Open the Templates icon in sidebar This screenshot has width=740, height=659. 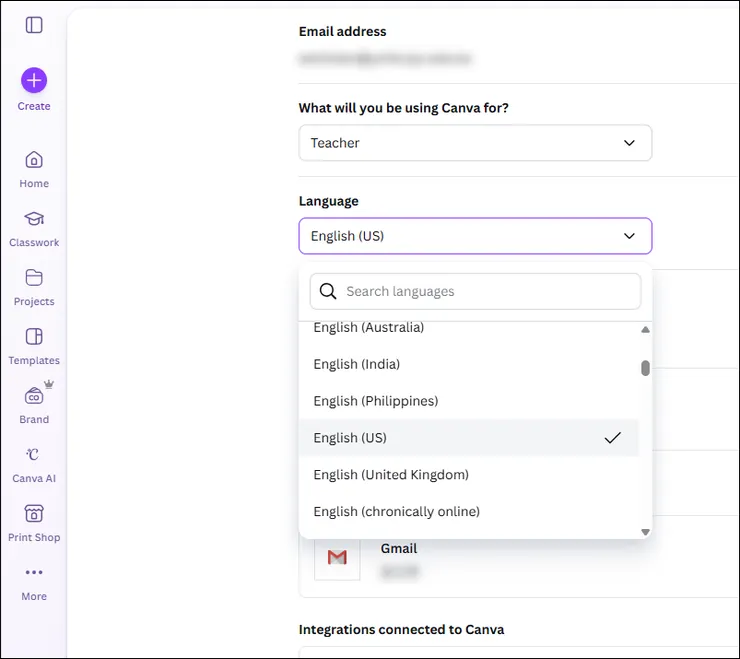pos(34,337)
